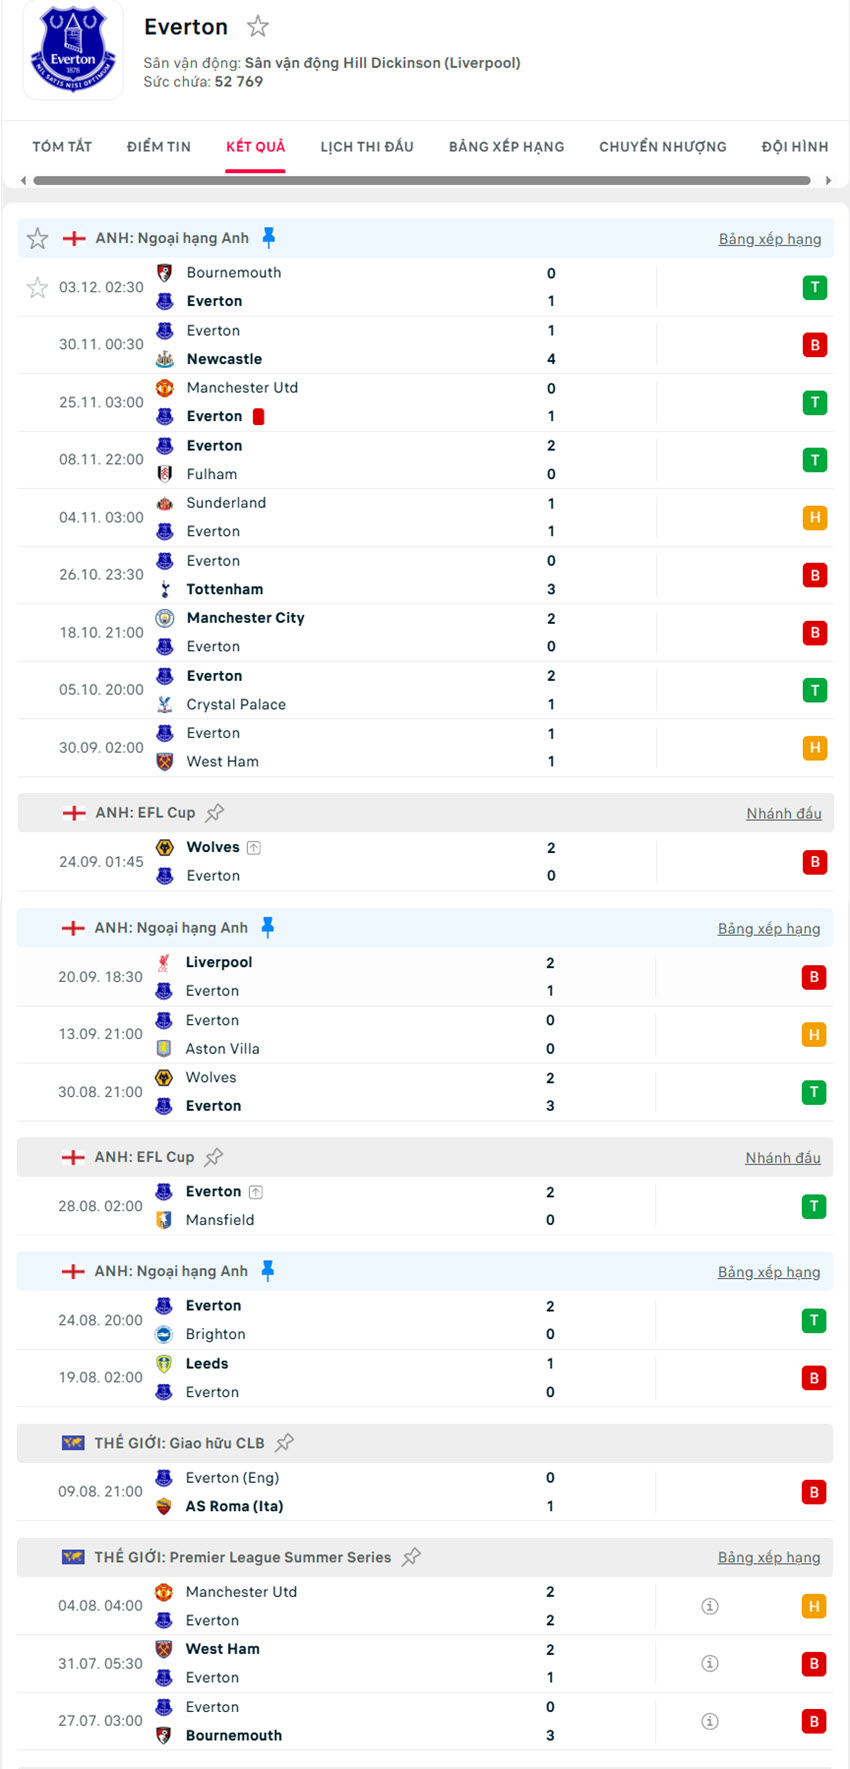
Task: Click the info icon on Manchester Utd Summer Series match
Action: pyautogui.click(x=710, y=1606)
